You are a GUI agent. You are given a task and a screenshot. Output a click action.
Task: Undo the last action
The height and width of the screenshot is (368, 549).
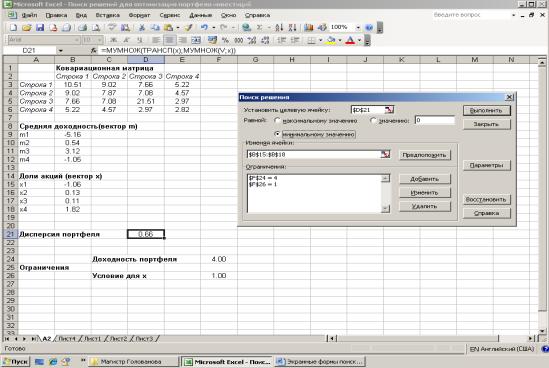[x=204, y=27]
